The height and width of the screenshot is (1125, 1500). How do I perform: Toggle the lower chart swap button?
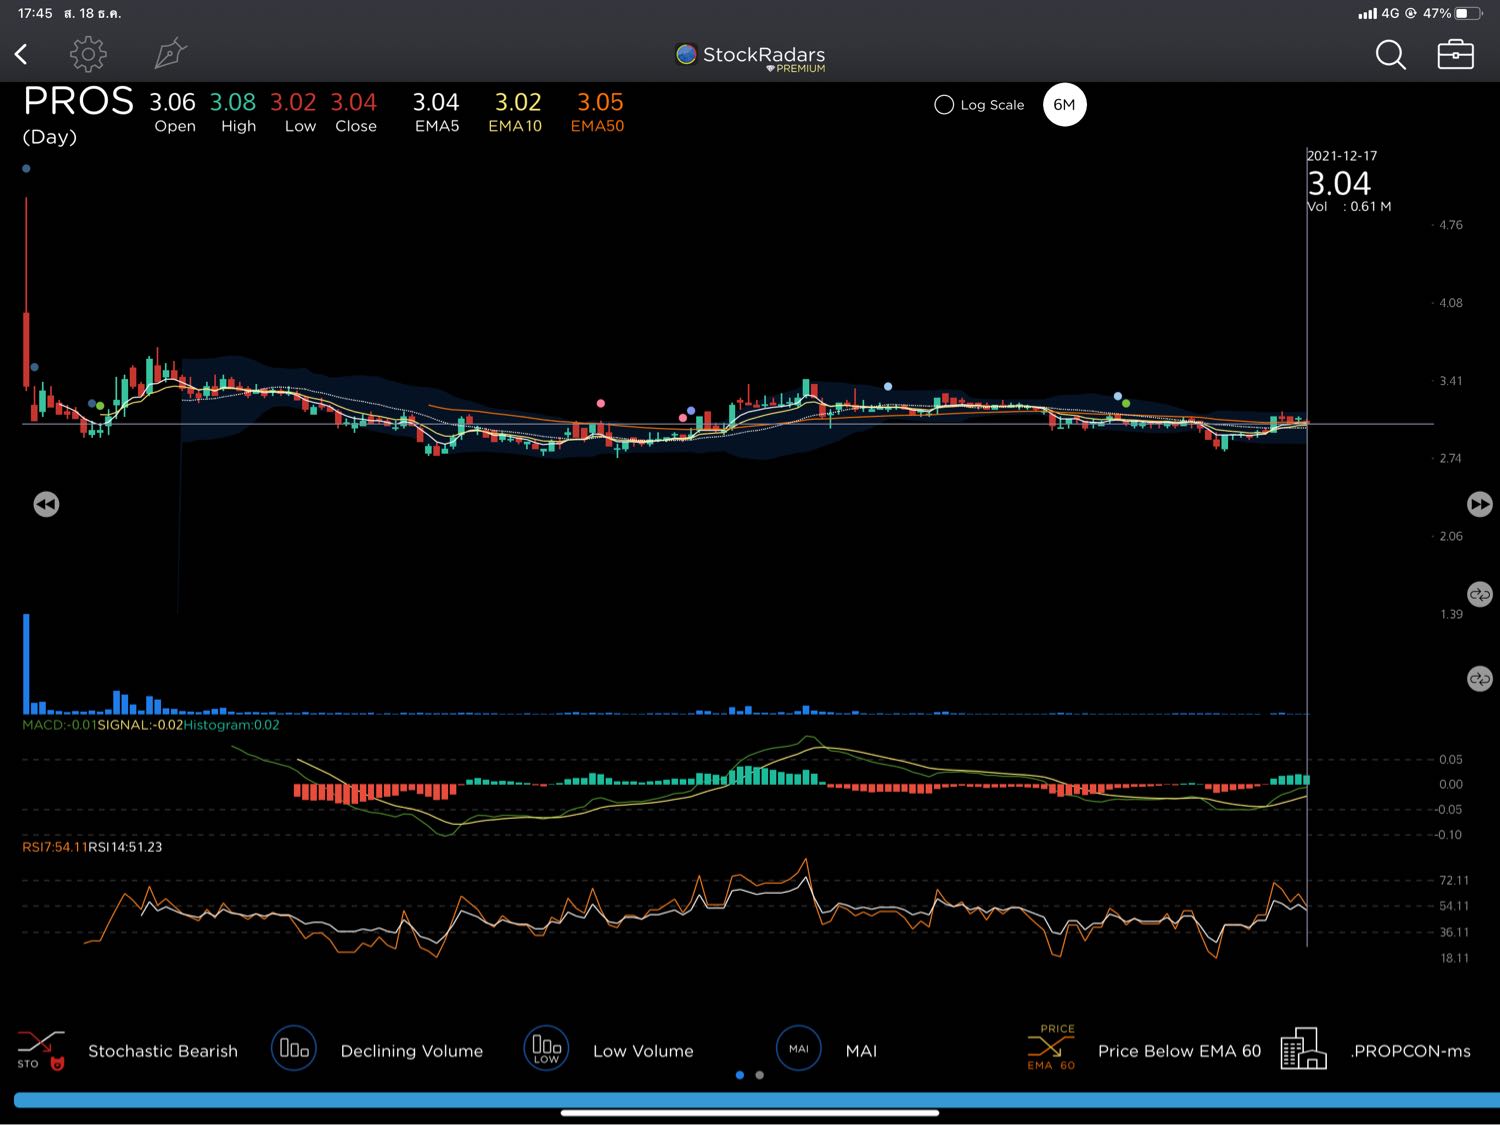pyautogui.click(x=1479, y=679)
